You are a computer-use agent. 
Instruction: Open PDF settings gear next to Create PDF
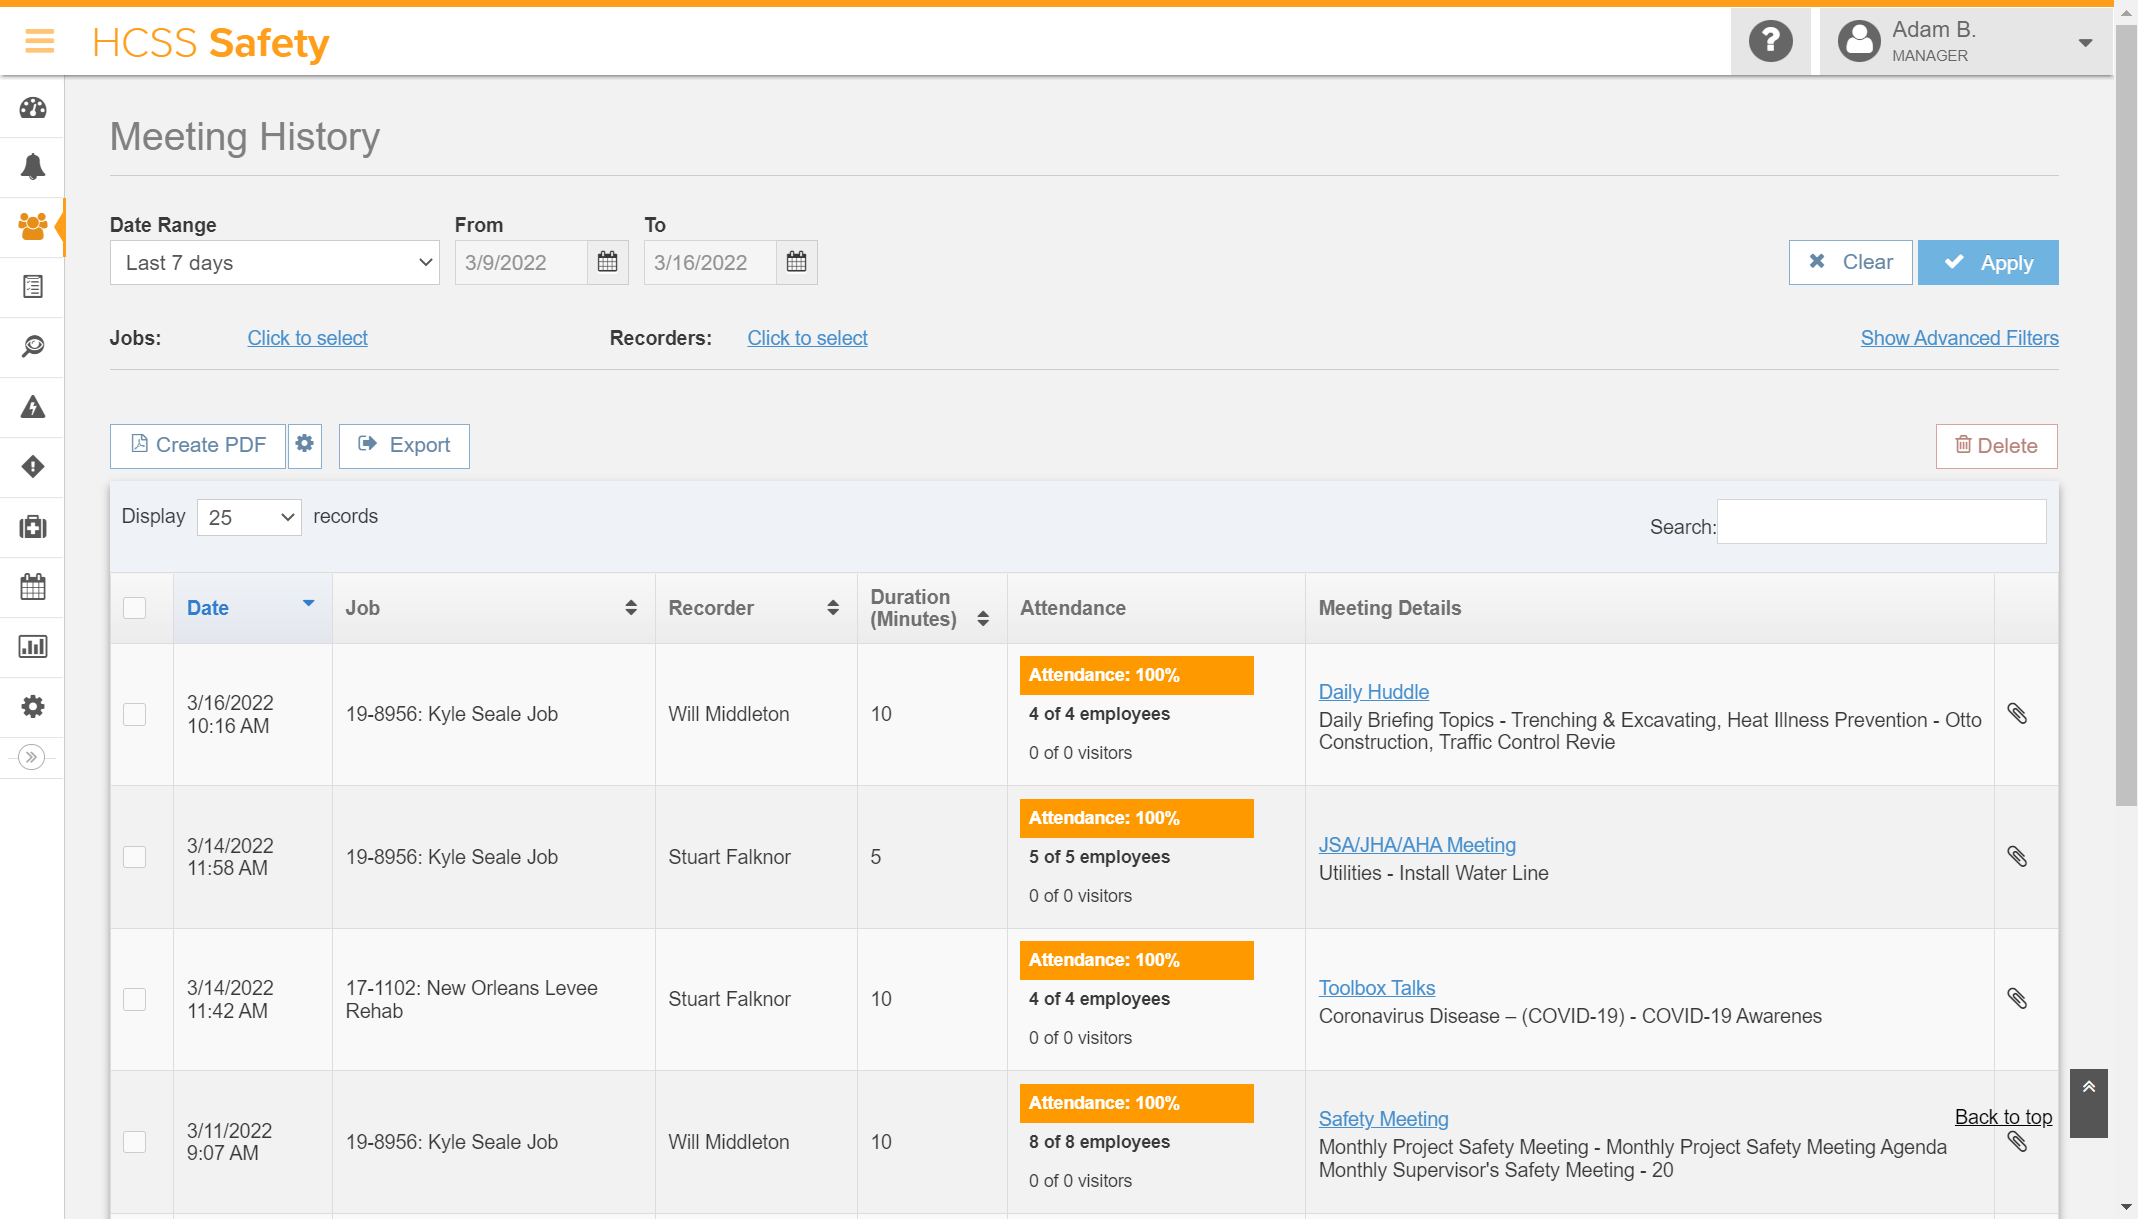coord(305,445)
